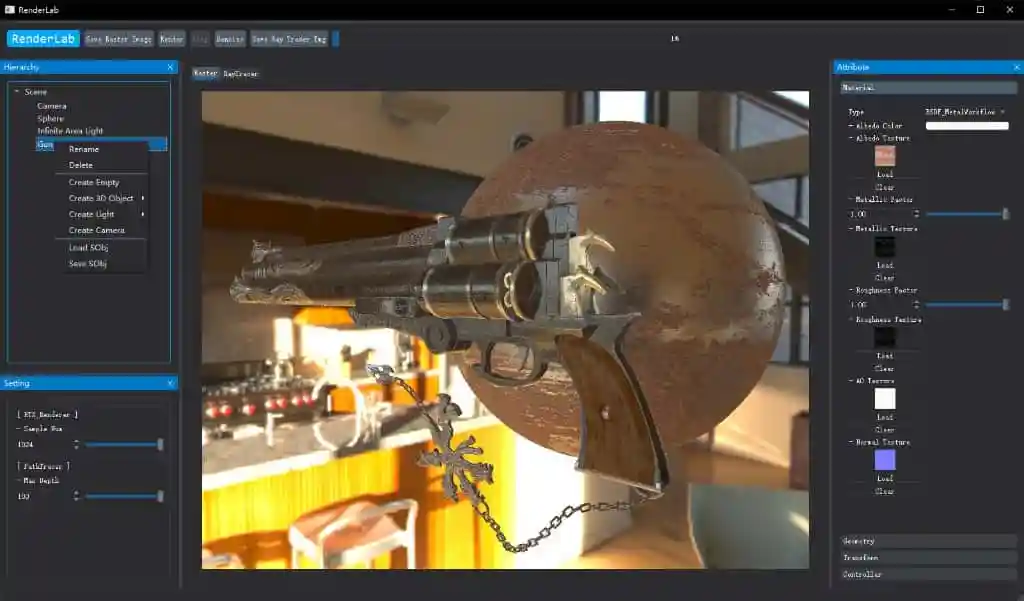
Task: Choose Load SObj from context menu
Action: point(88,248)
